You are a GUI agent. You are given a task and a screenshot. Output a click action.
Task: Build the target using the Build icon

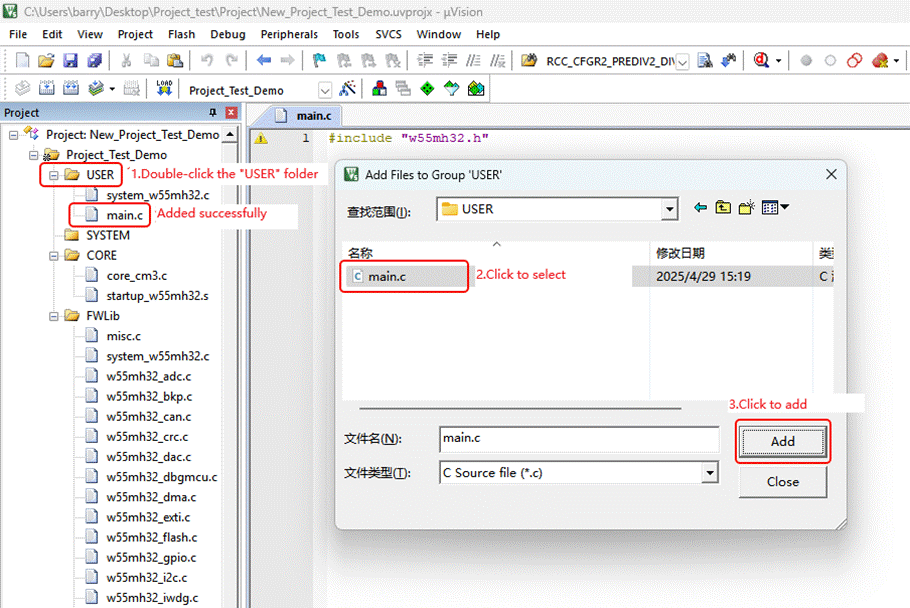click(x=46, y=88)
